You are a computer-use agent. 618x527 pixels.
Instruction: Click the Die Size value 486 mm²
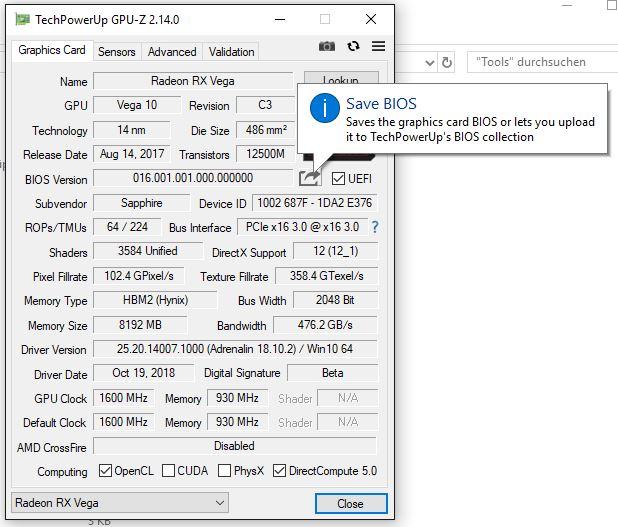266,130
